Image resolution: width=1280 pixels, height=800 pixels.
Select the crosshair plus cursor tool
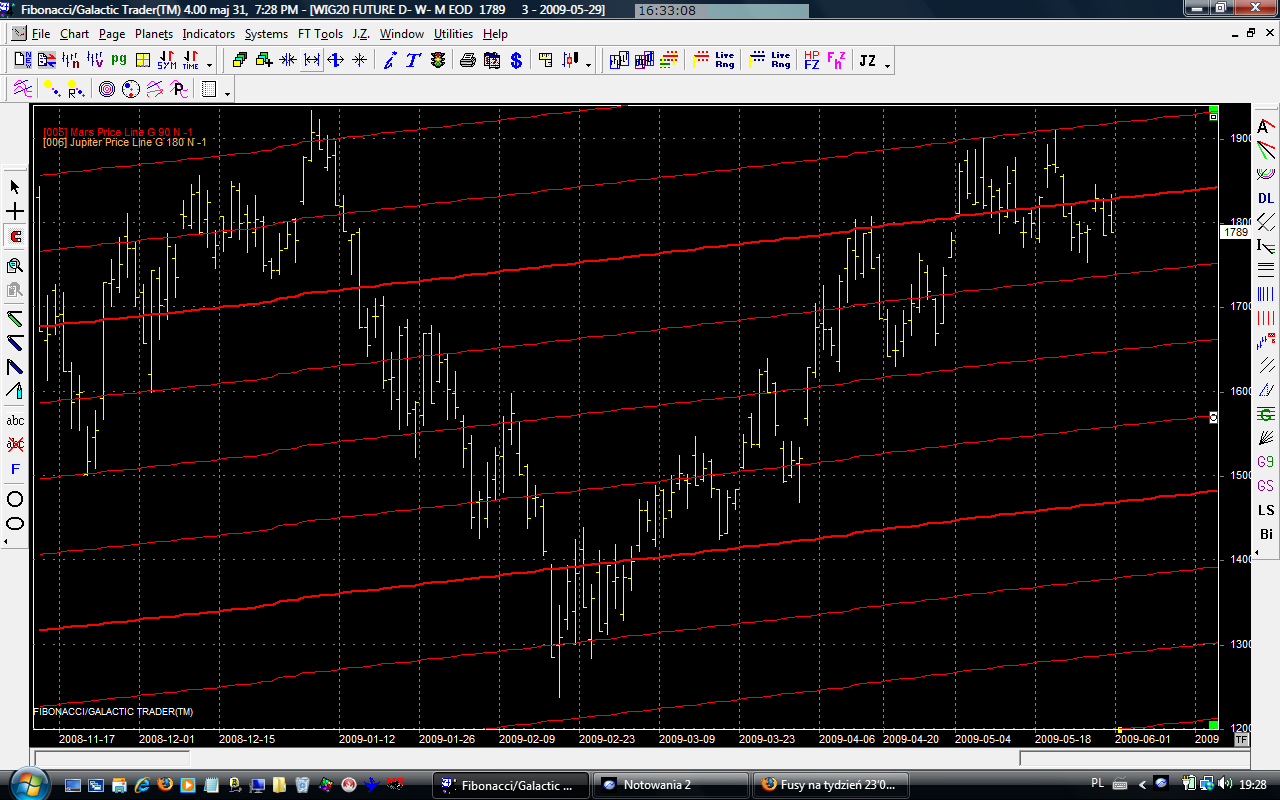tap(15, 212)
